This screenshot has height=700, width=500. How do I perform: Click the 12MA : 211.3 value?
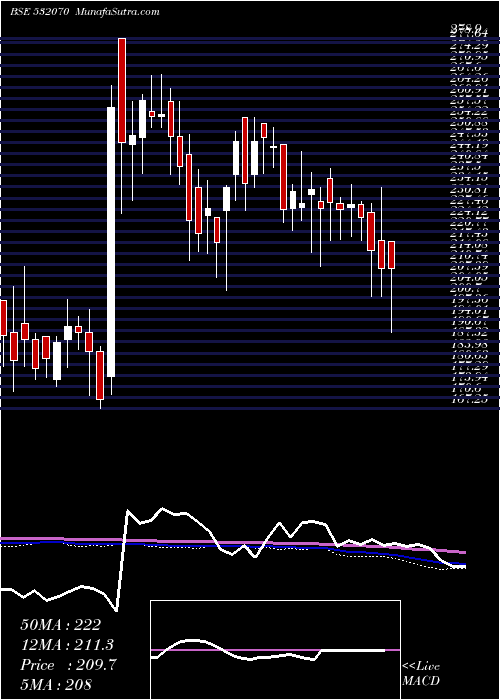[x=67, y=645]
